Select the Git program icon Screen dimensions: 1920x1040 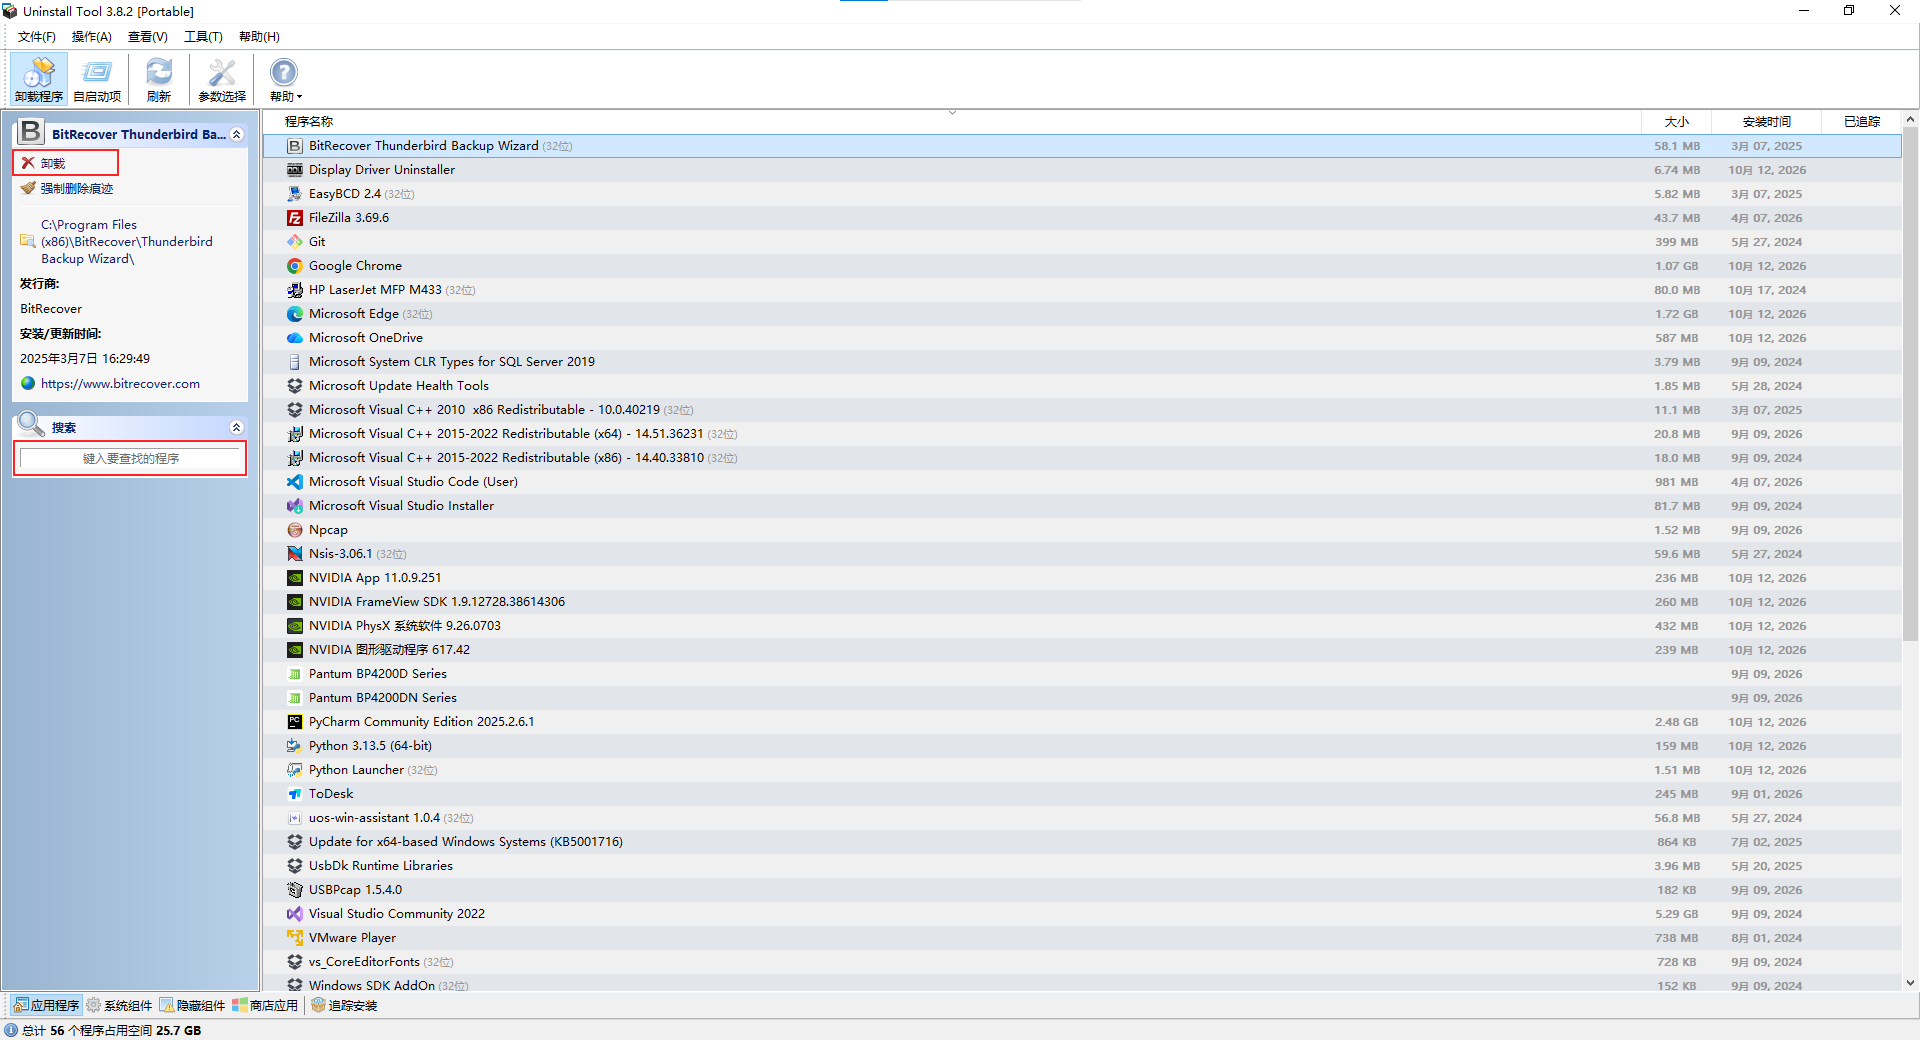pos(295,242)
